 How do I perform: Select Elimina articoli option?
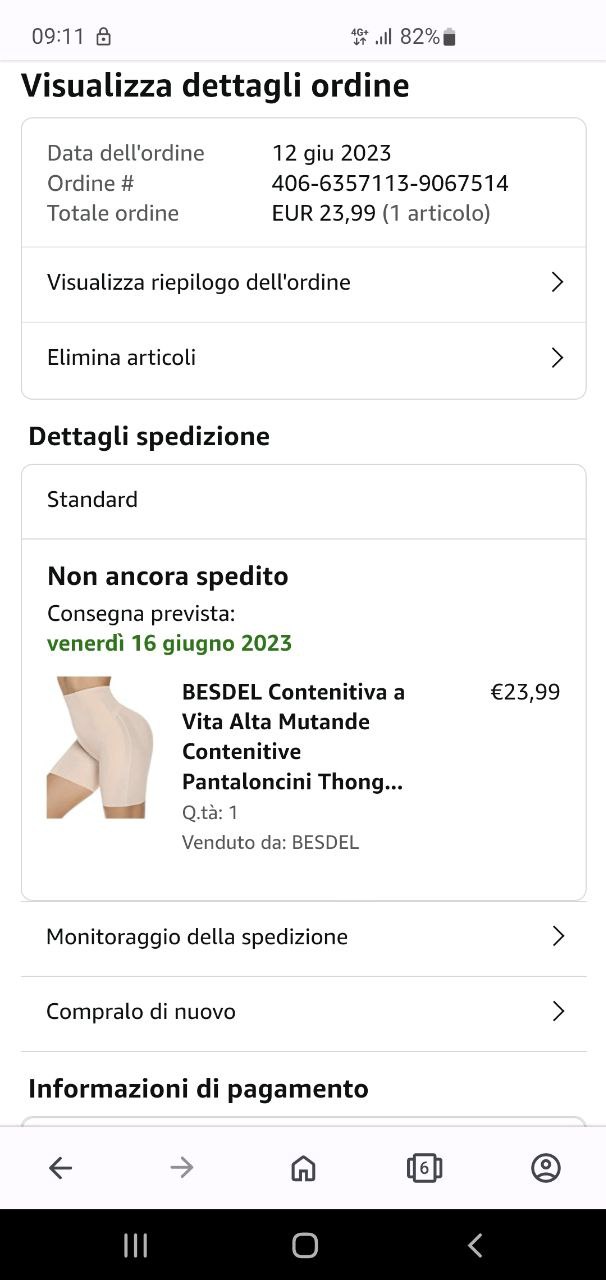[x=122, y=358]
